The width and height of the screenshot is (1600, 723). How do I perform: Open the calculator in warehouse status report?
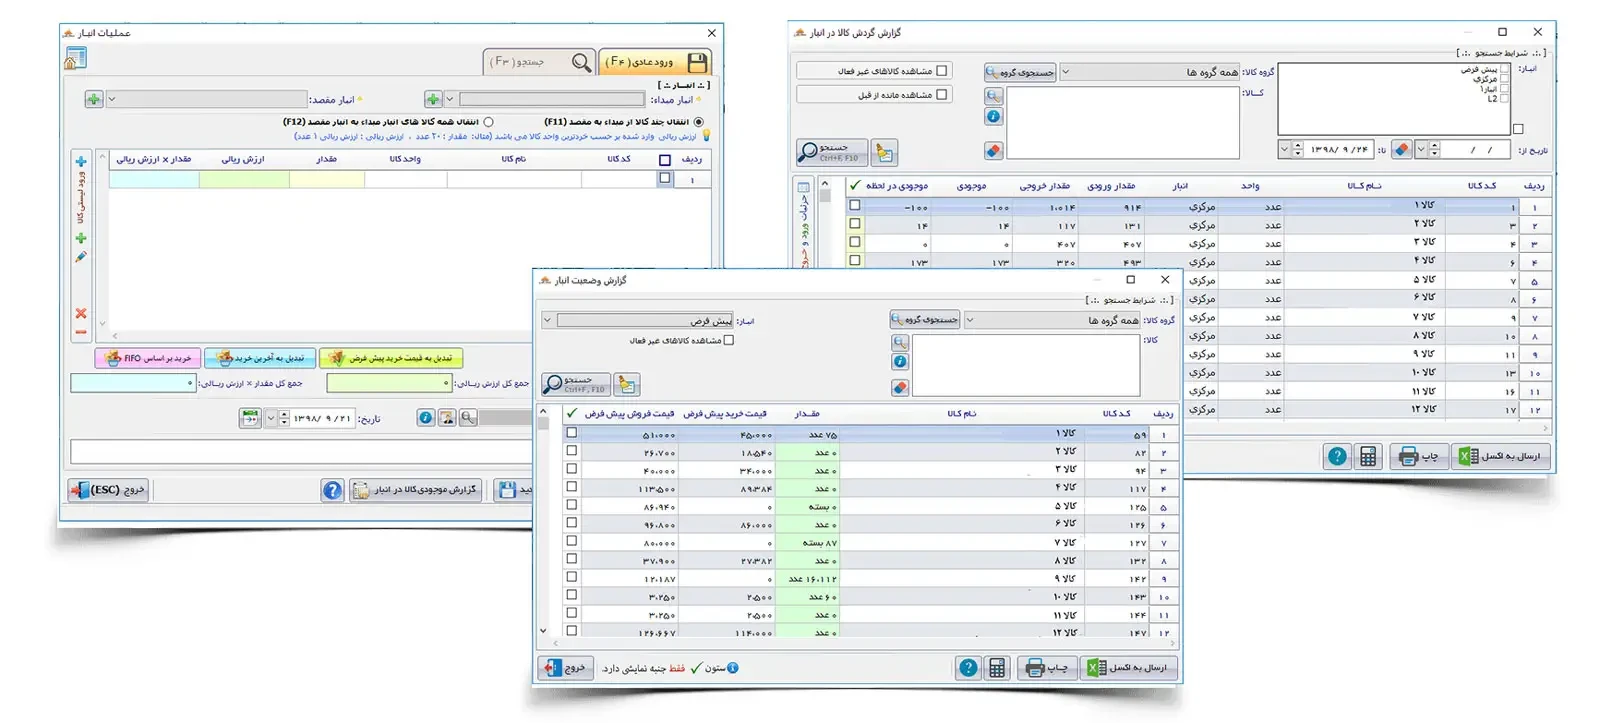[997, 668]
